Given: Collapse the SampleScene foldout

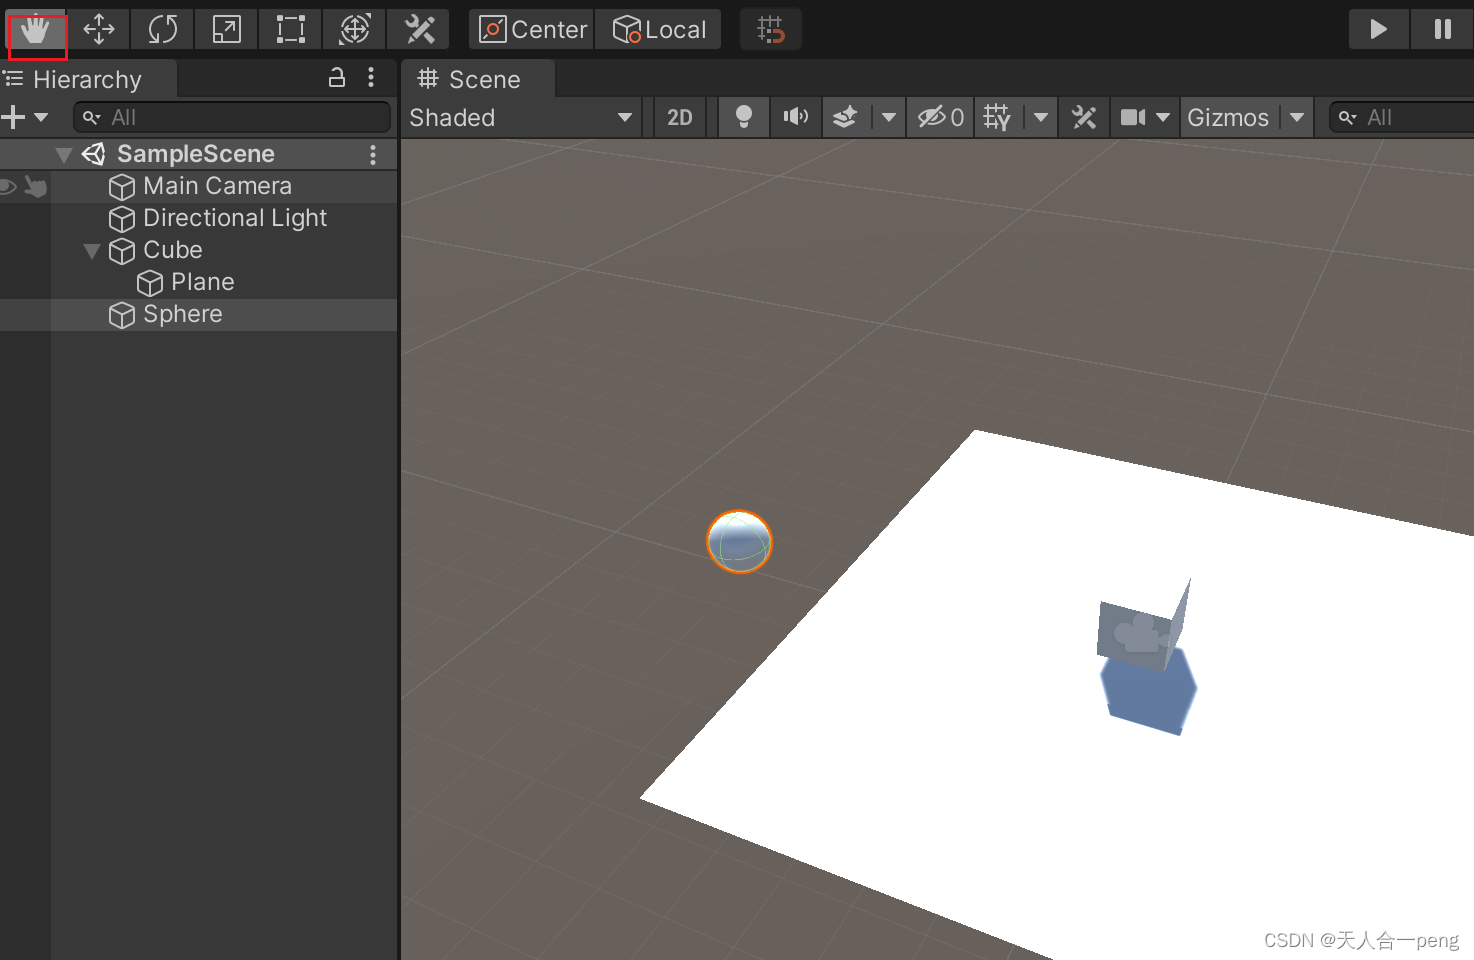Looking at the screenshot, I should [64, 155].
